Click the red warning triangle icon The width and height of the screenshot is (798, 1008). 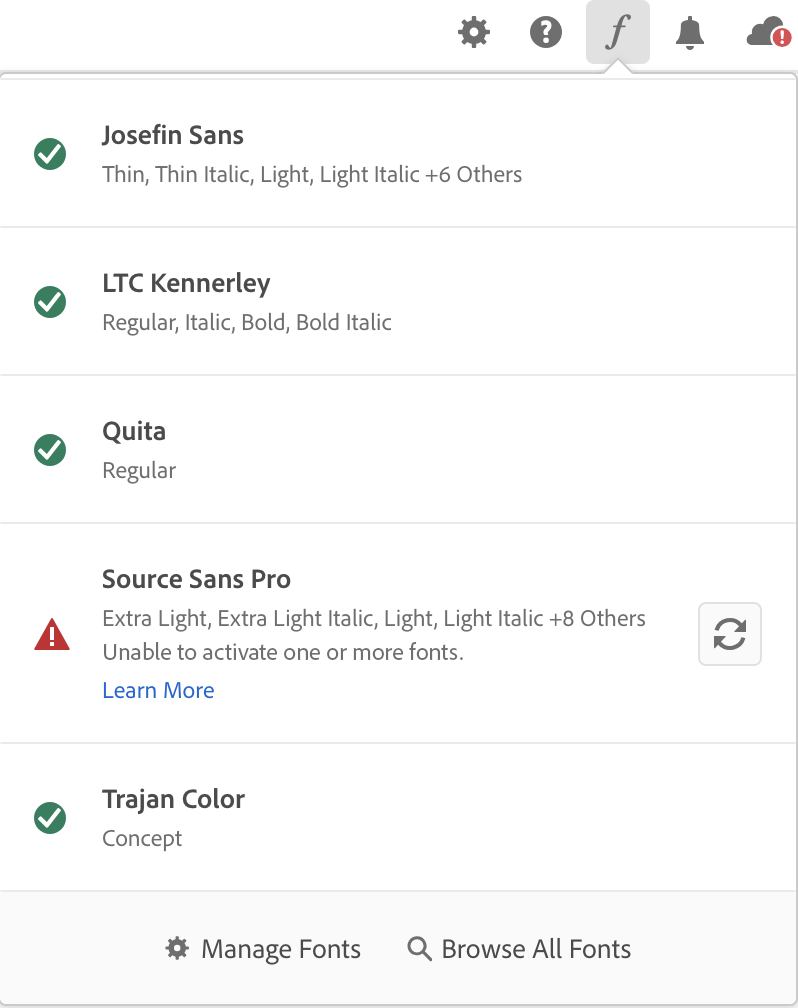[x=51, y=634]
